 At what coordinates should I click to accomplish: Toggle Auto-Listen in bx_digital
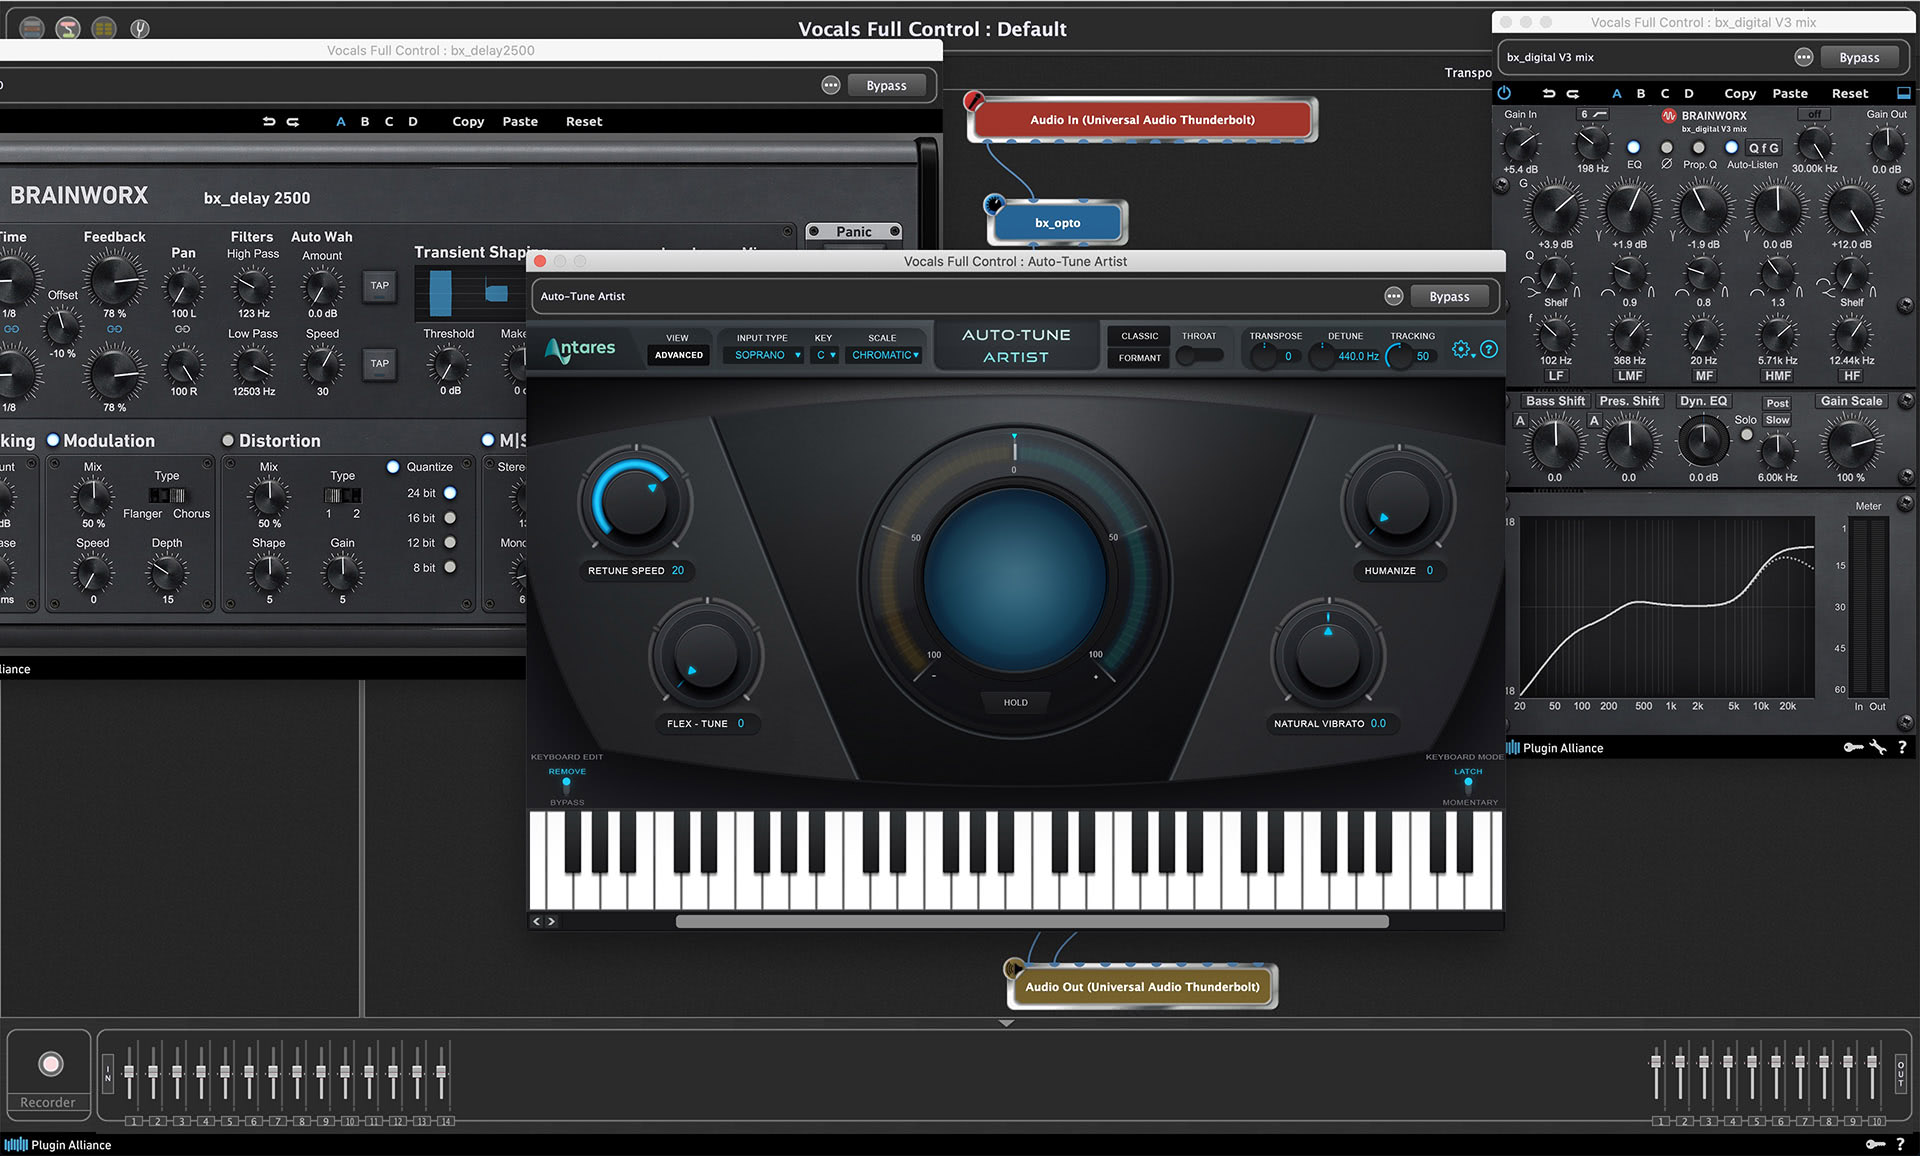[x=1731, y=147]
